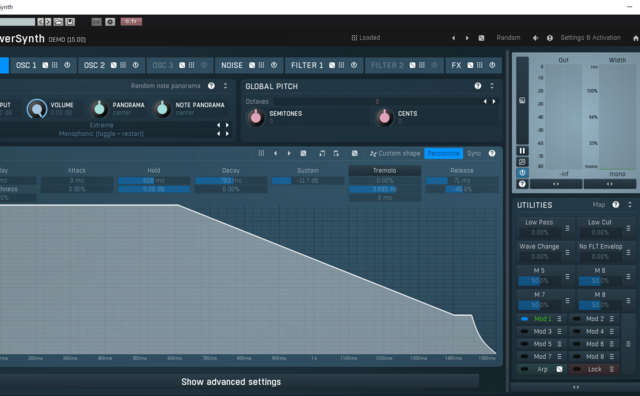Viewport: 640px width, 396px height.
Task: Enable OSC 3 using its power button
Action: click(204, 65)
